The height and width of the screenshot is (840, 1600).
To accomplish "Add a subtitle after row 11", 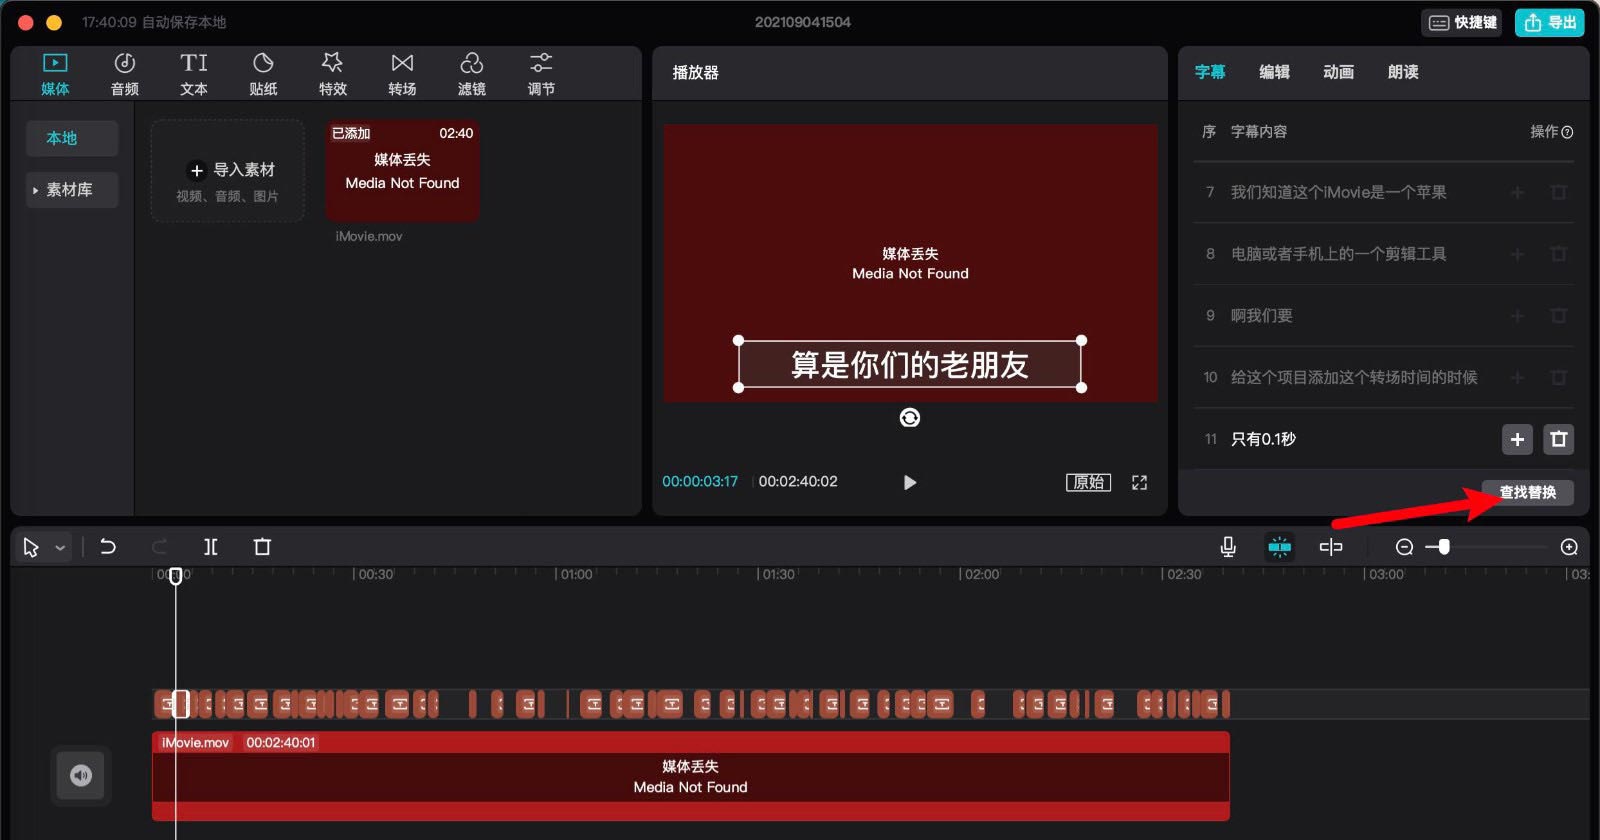I will tap(1517, 439).
